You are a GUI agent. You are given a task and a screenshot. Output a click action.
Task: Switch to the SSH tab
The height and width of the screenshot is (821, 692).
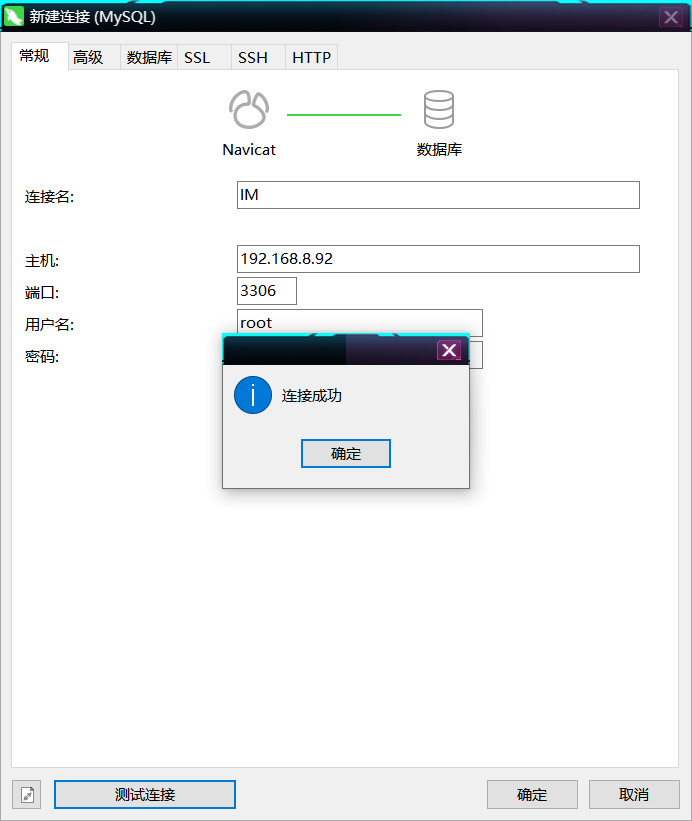click(258, 57)
